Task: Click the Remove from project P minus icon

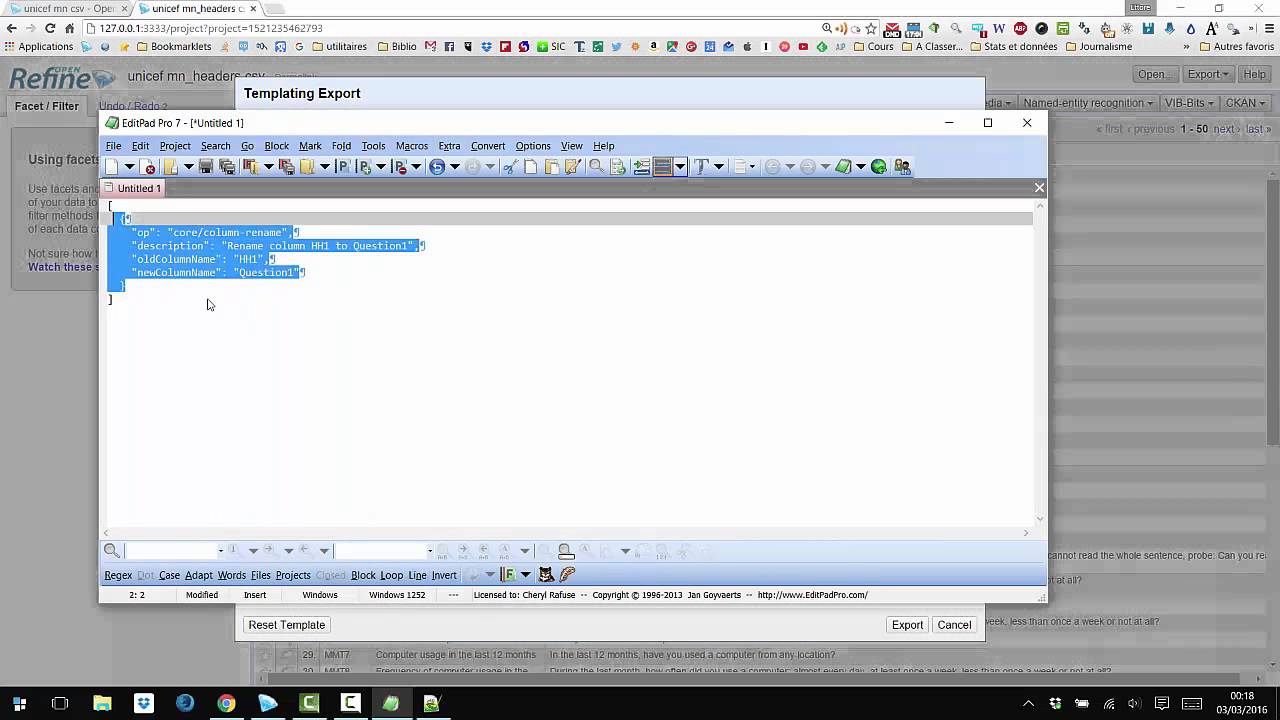Action: (x=400, y=167)
